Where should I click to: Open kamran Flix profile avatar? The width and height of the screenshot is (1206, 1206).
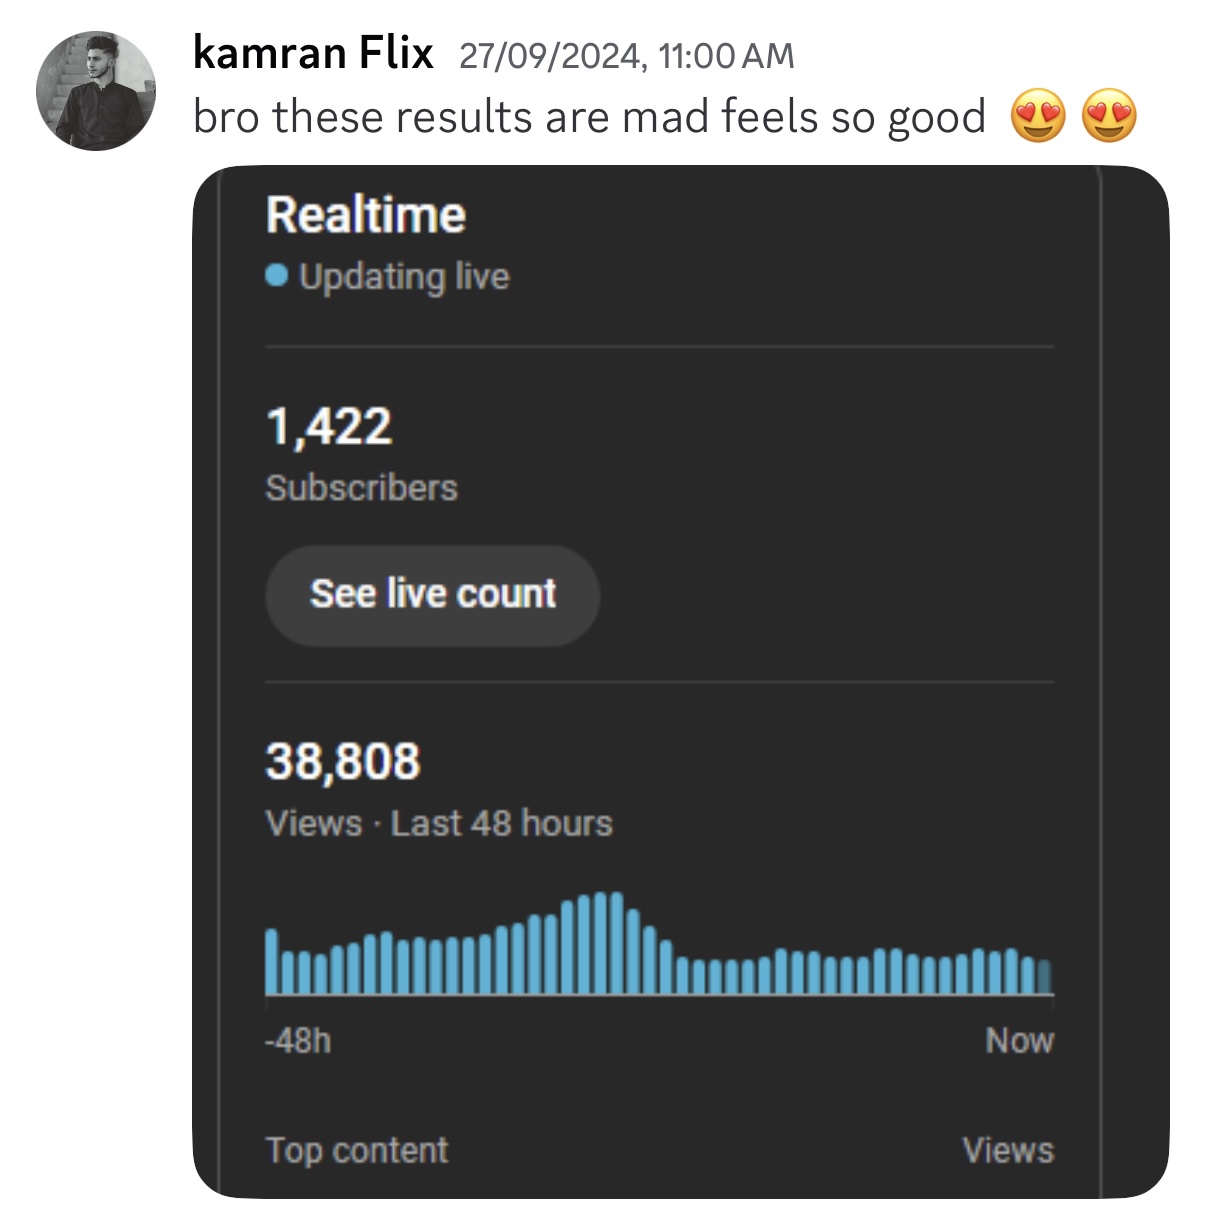96,91
